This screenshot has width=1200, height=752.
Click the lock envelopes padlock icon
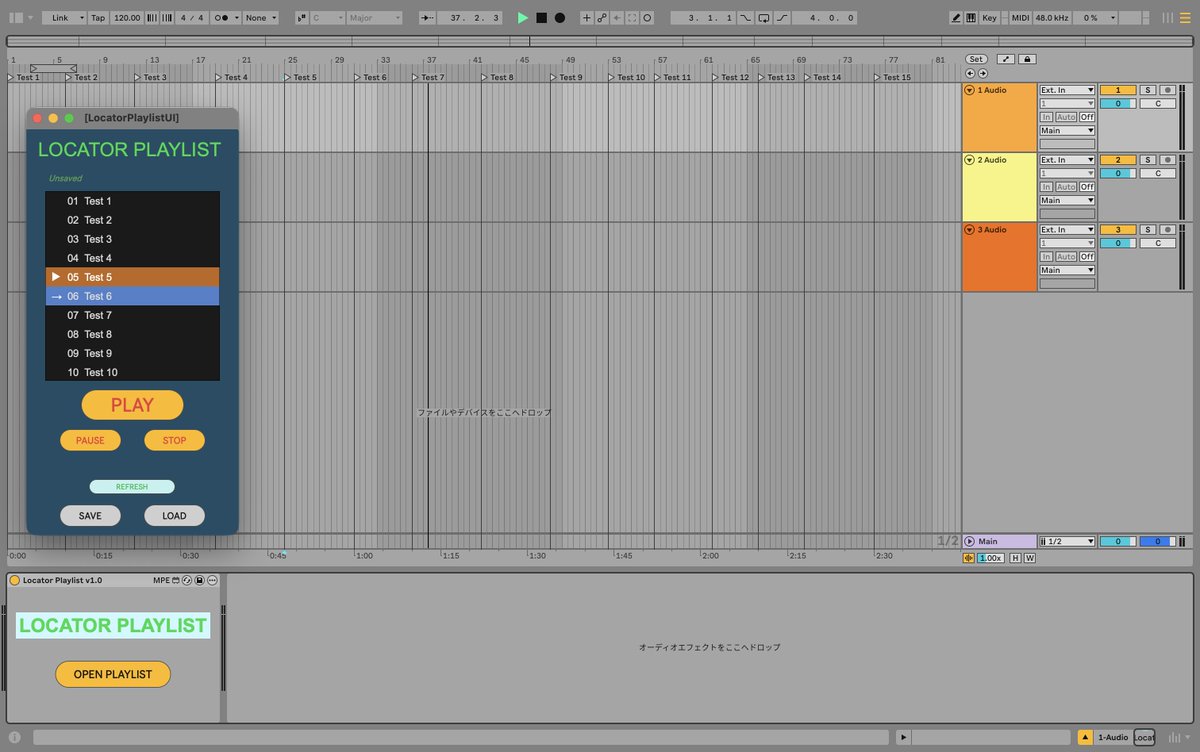coord(1027,59)
